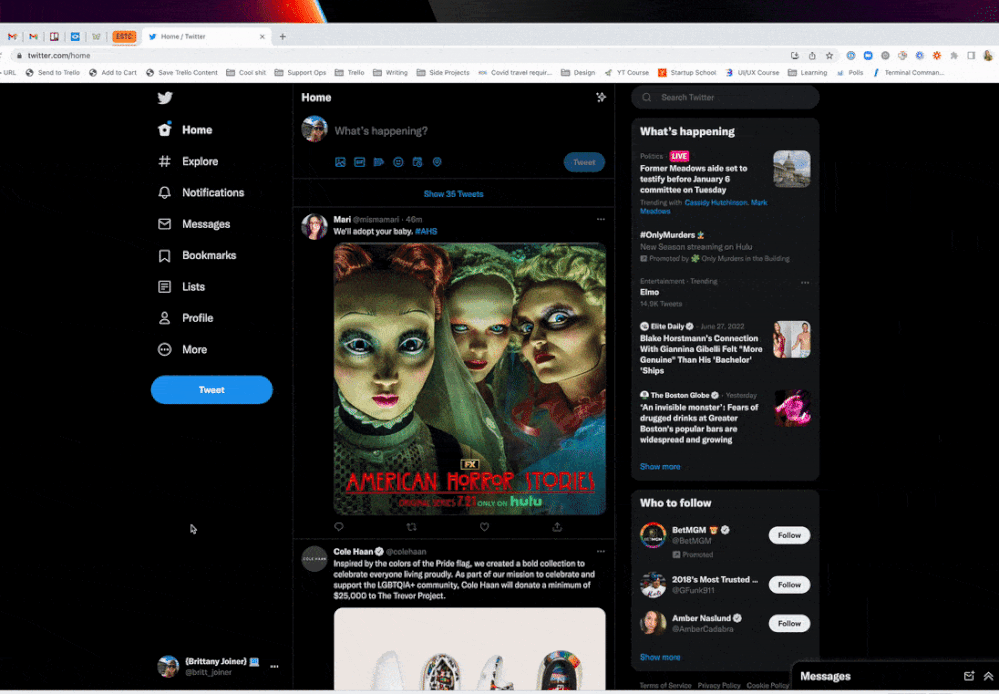999x694 pixels.
Task: Add a GIF to the tweet
Action: [359, 162]
